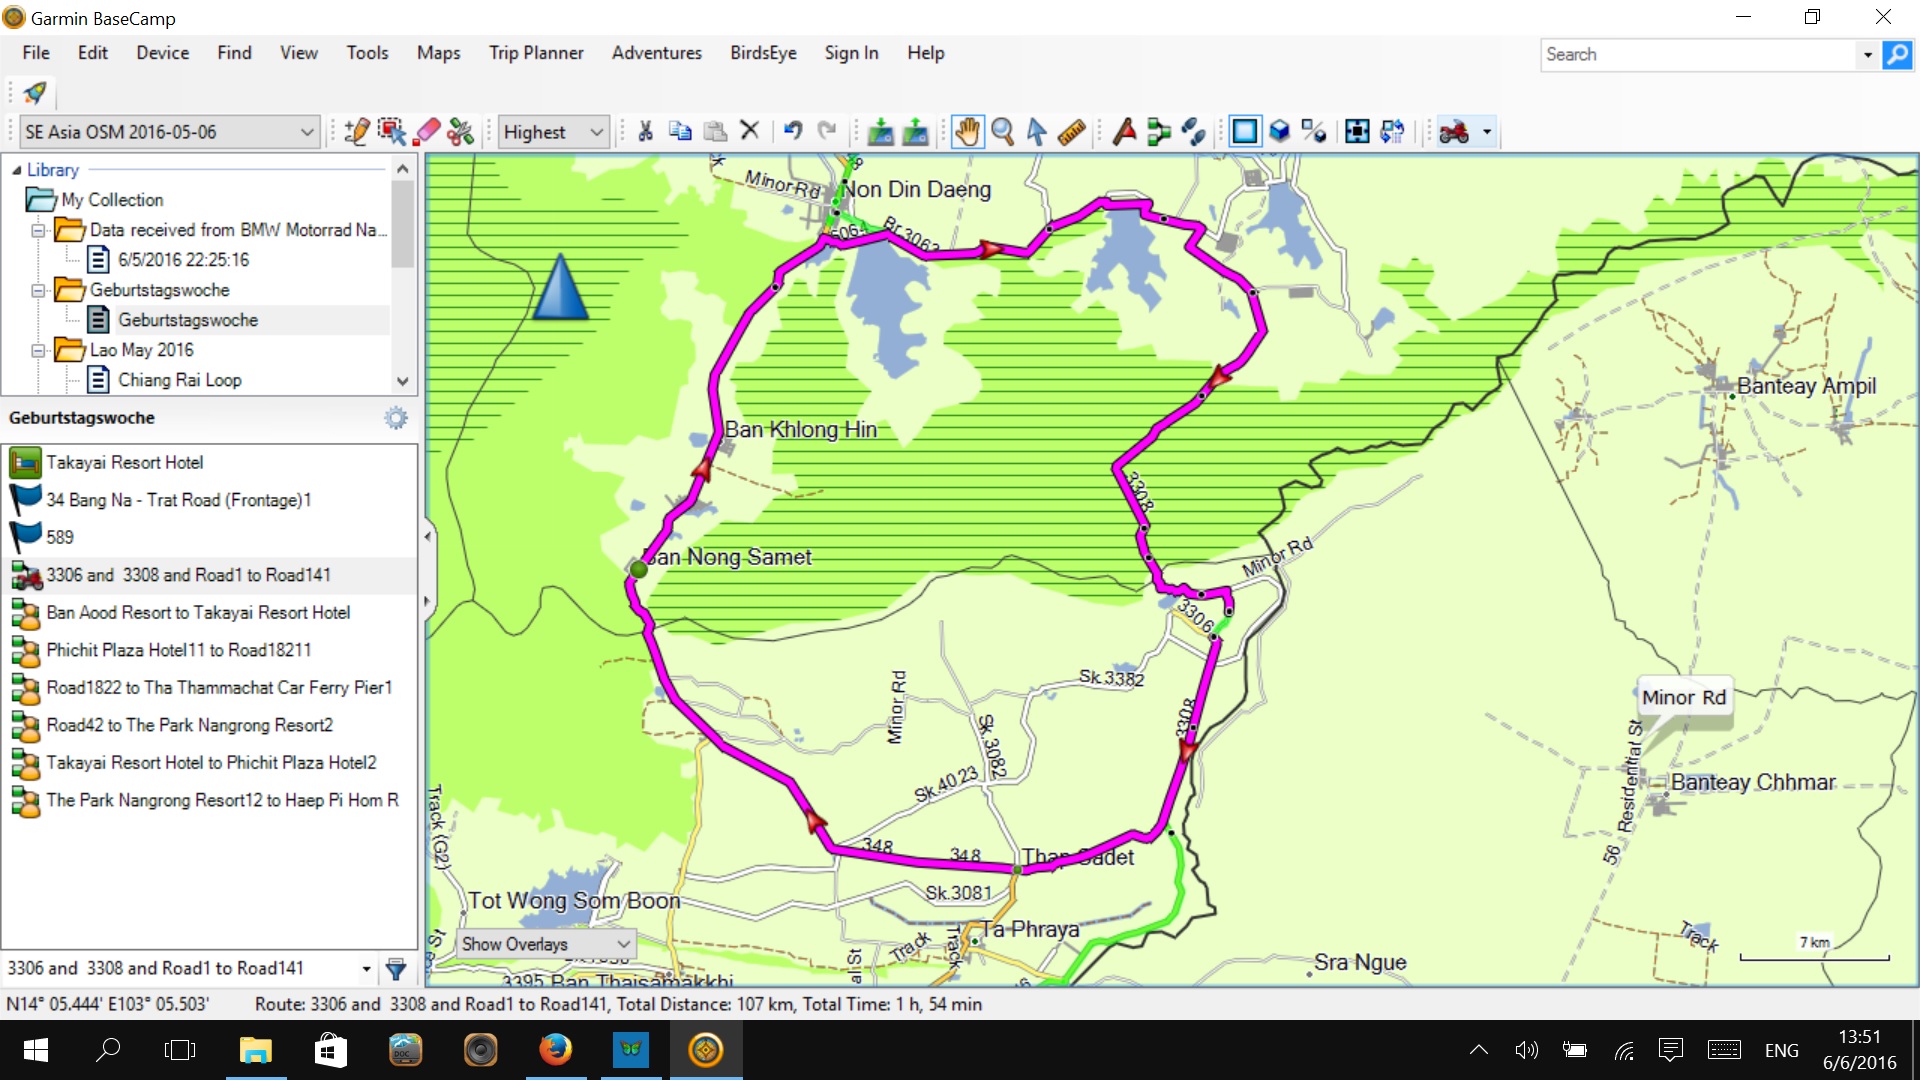This screenshot has height=1080, width=1920.
Task: Select the Measure ruler tool
Action: pos(1071,131)
